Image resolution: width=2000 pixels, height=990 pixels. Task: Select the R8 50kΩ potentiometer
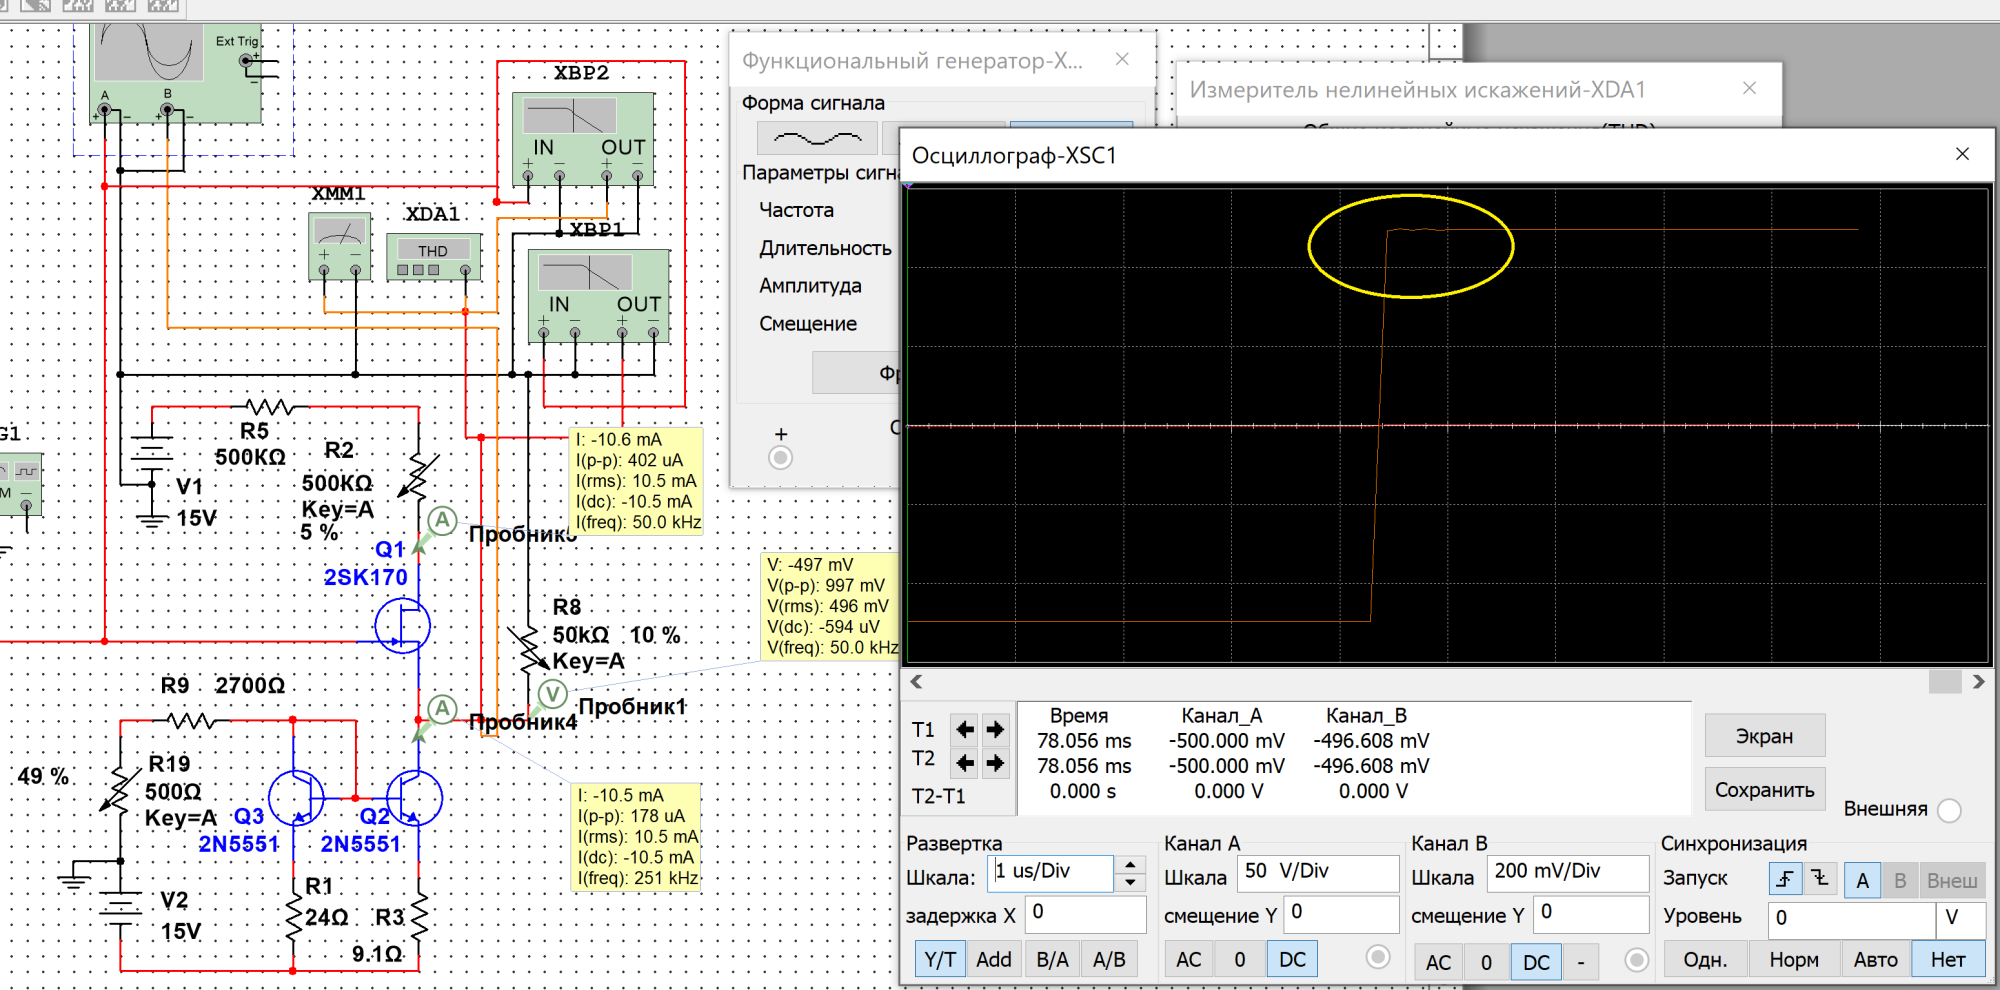pos(528,648)
